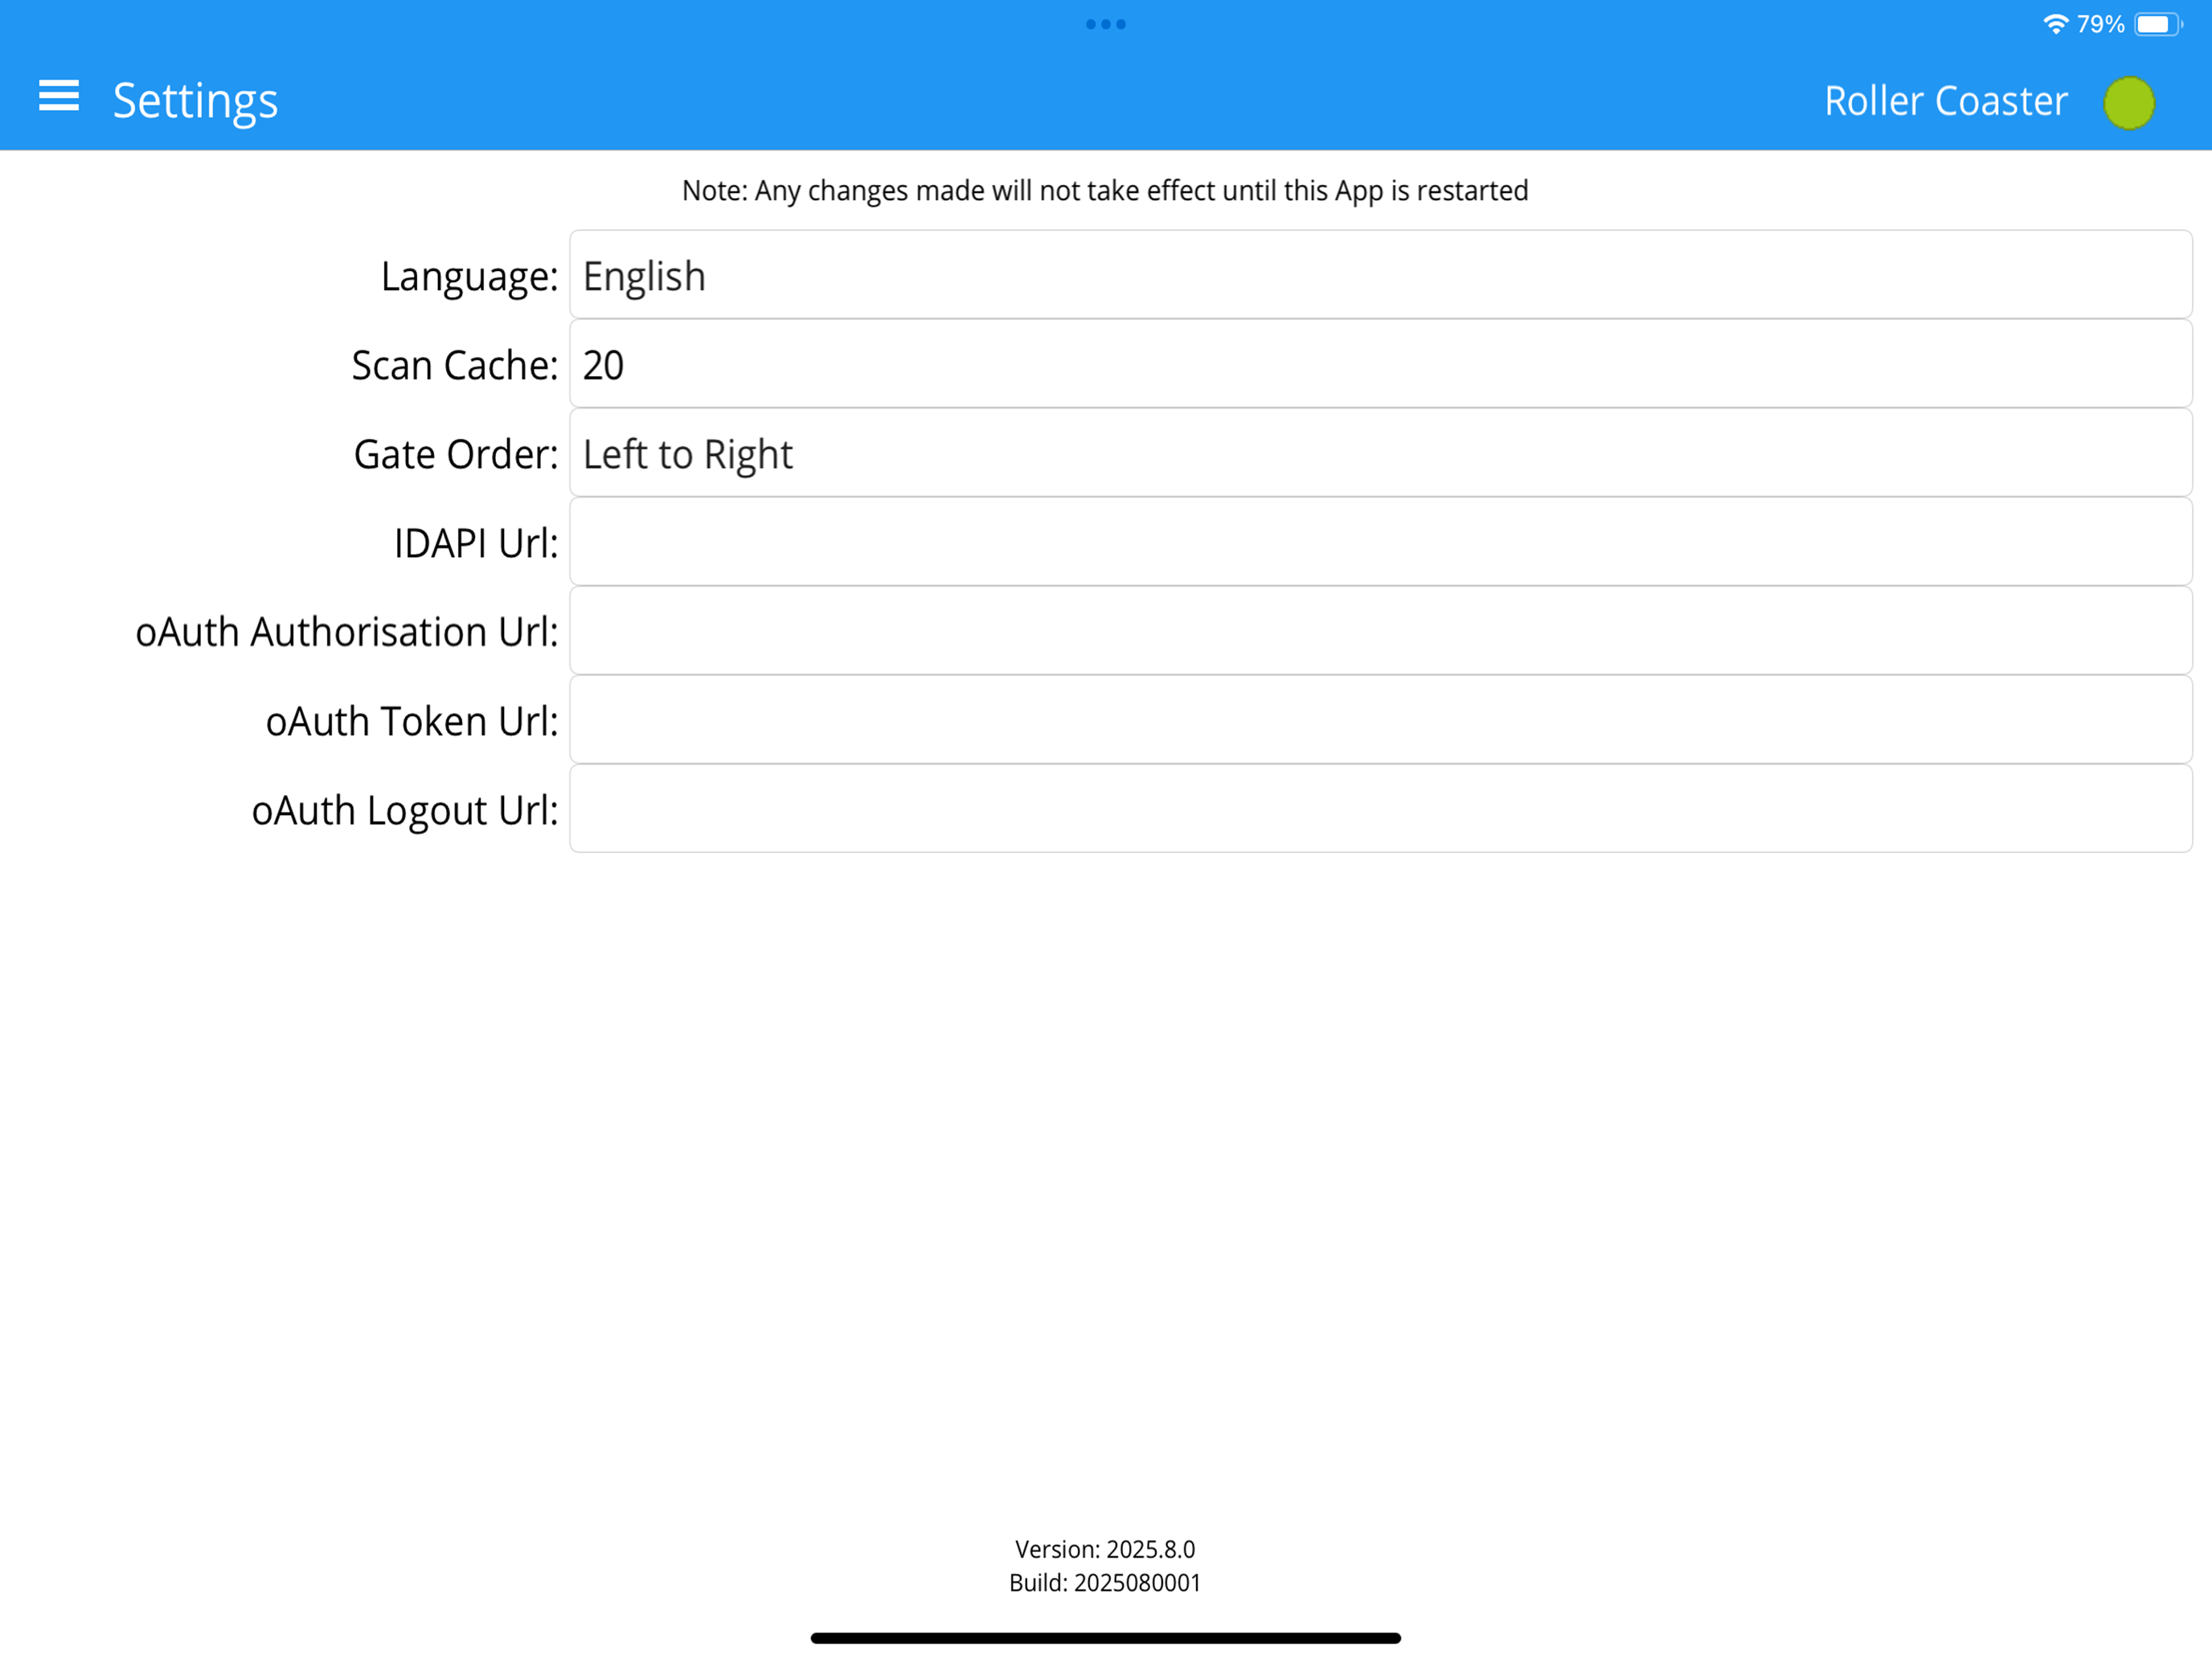Click the IDAPI Url input field
This screenshot has width=2212, height=1659.
click(1381, 542)
